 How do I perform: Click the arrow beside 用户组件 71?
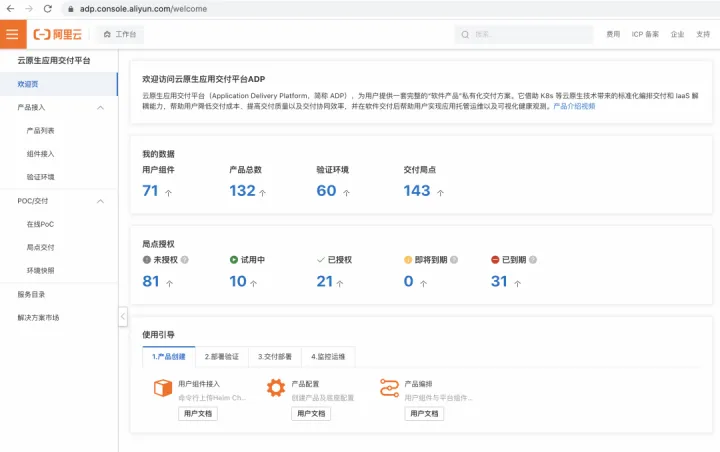(x=169, y=193)
